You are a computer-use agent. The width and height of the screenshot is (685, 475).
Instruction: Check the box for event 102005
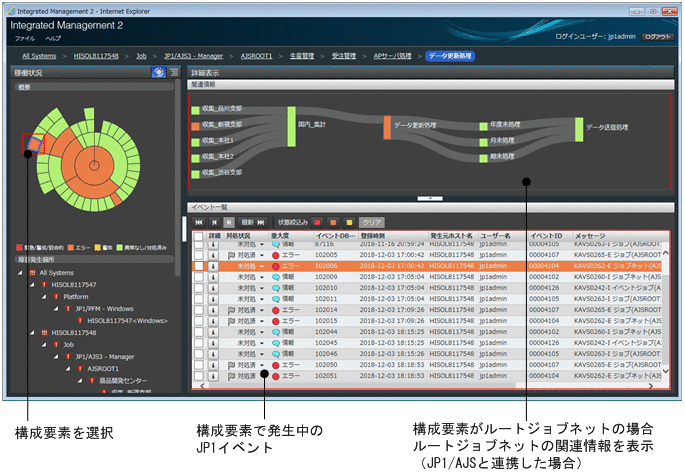(x=199, y=255)
